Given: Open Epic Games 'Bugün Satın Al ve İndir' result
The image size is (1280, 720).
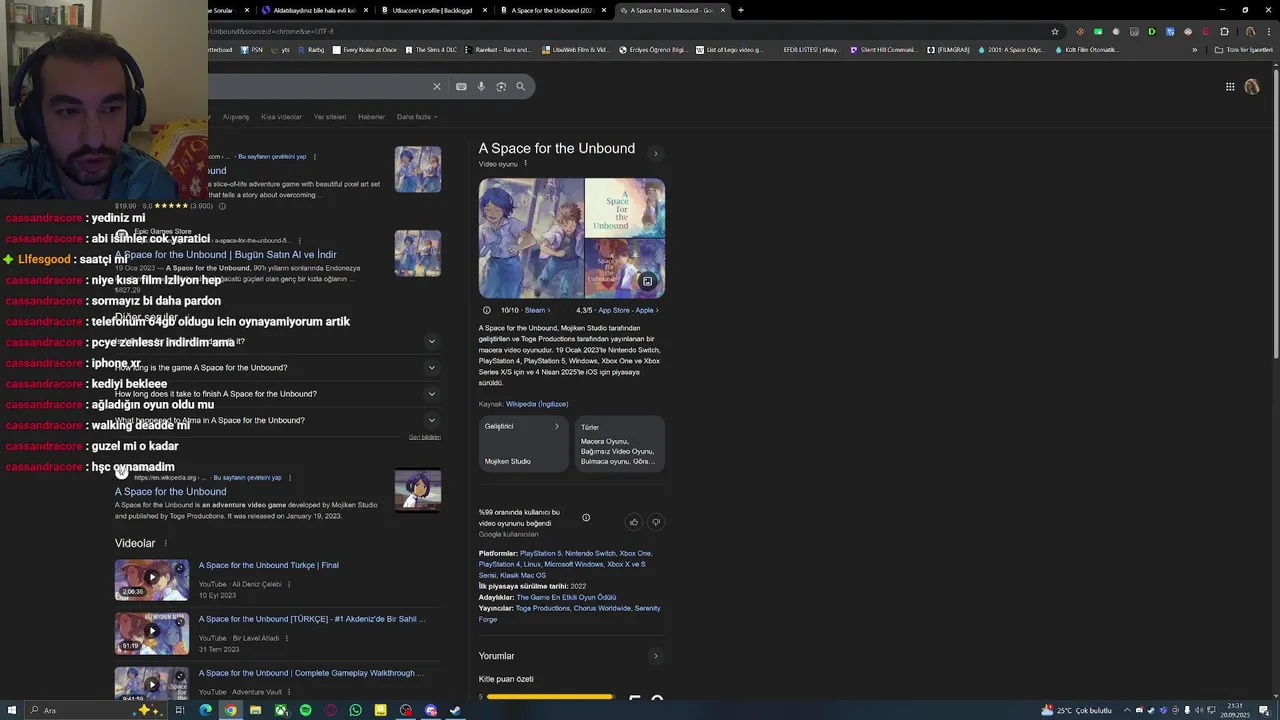Looking at the screenshot, I should tap(226, 254).
